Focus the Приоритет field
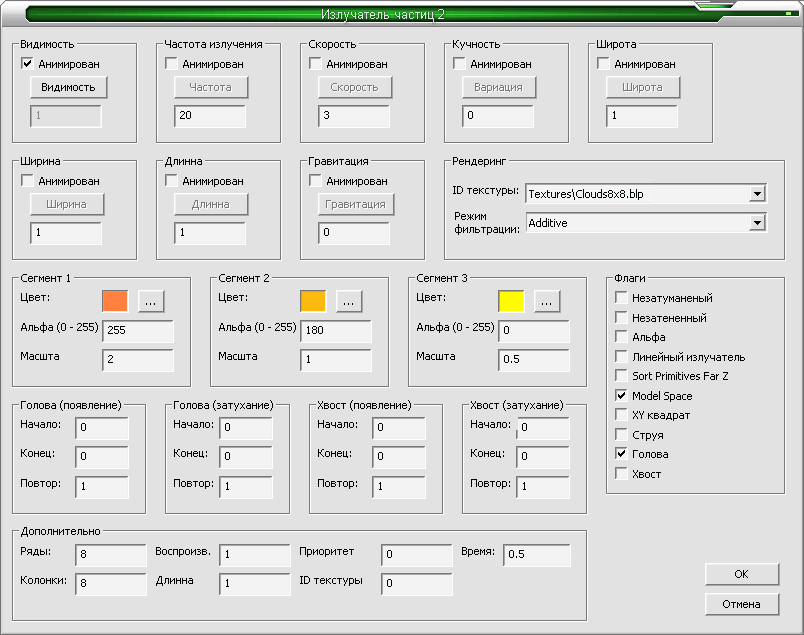The image size is (804, 635). tap(417, 555)
